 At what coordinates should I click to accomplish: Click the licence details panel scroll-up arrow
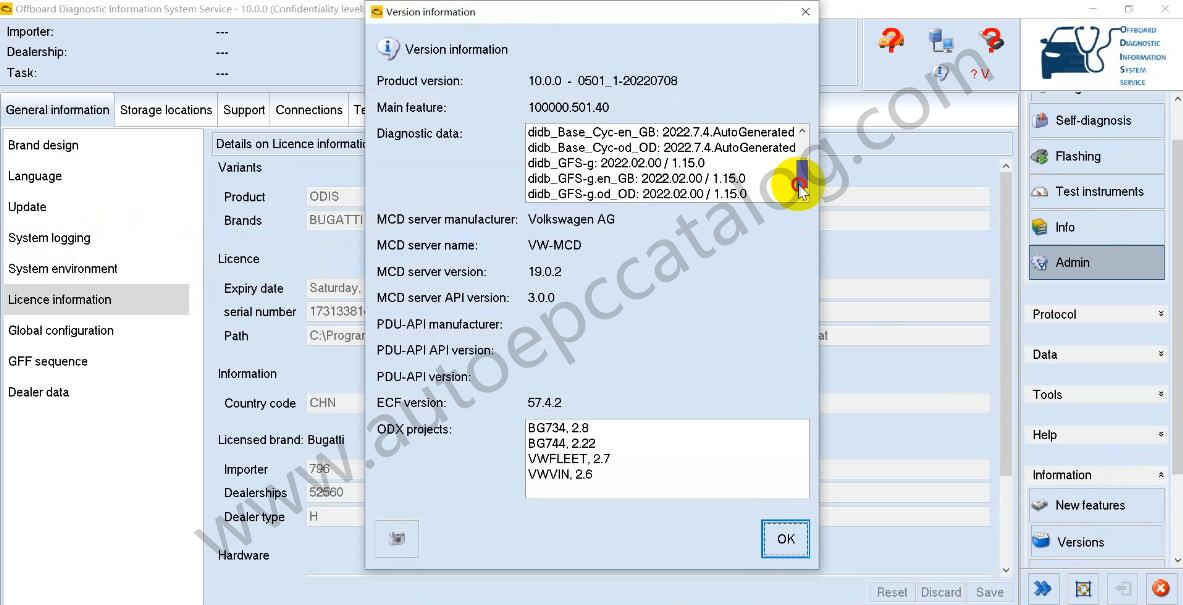(1006, 165)
